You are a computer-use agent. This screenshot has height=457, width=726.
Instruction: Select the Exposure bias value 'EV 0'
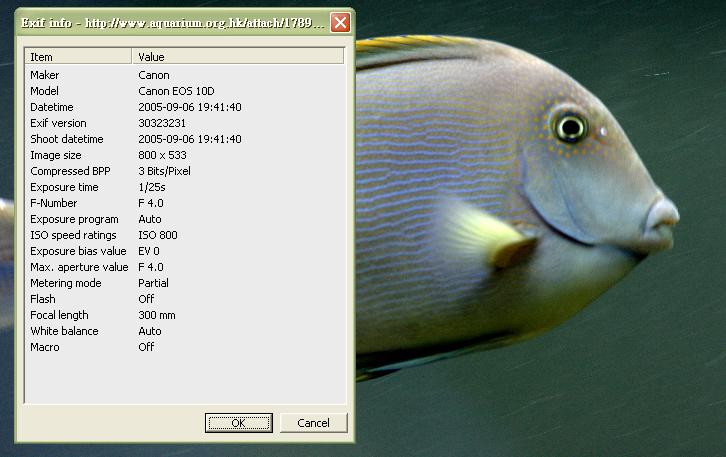(x=149, y=251)
